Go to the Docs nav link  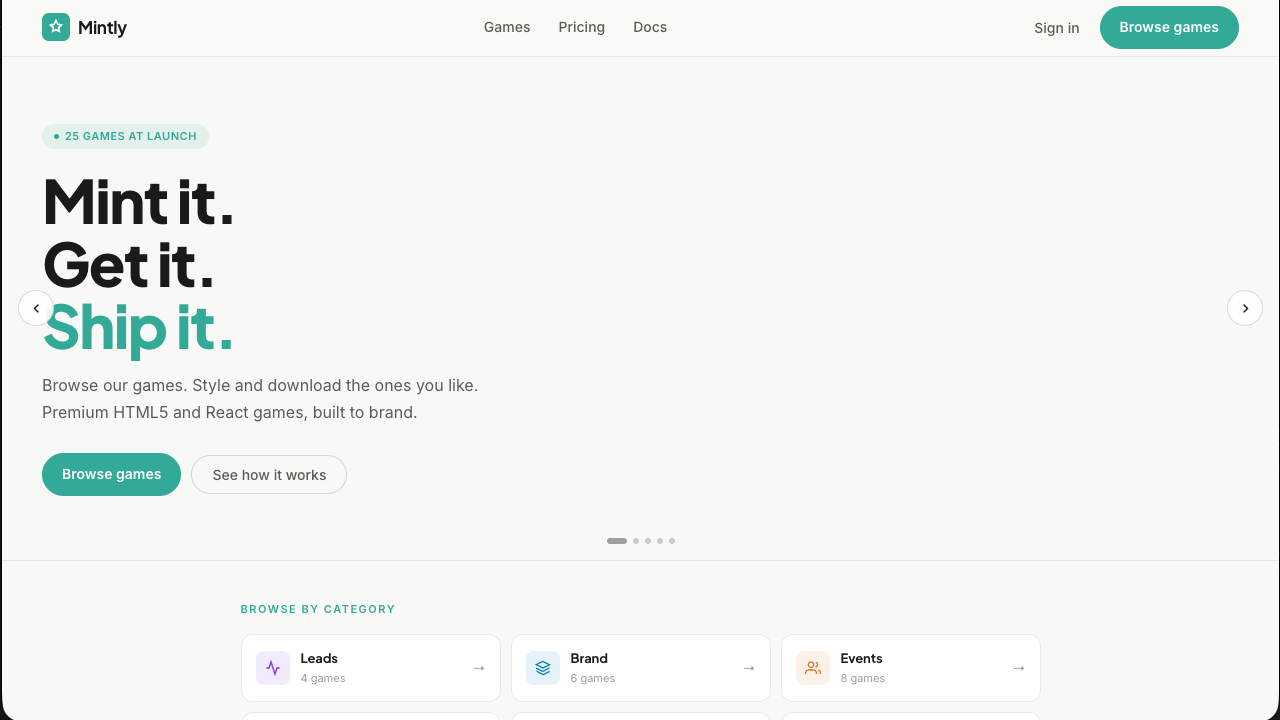[x=650, y=27]
